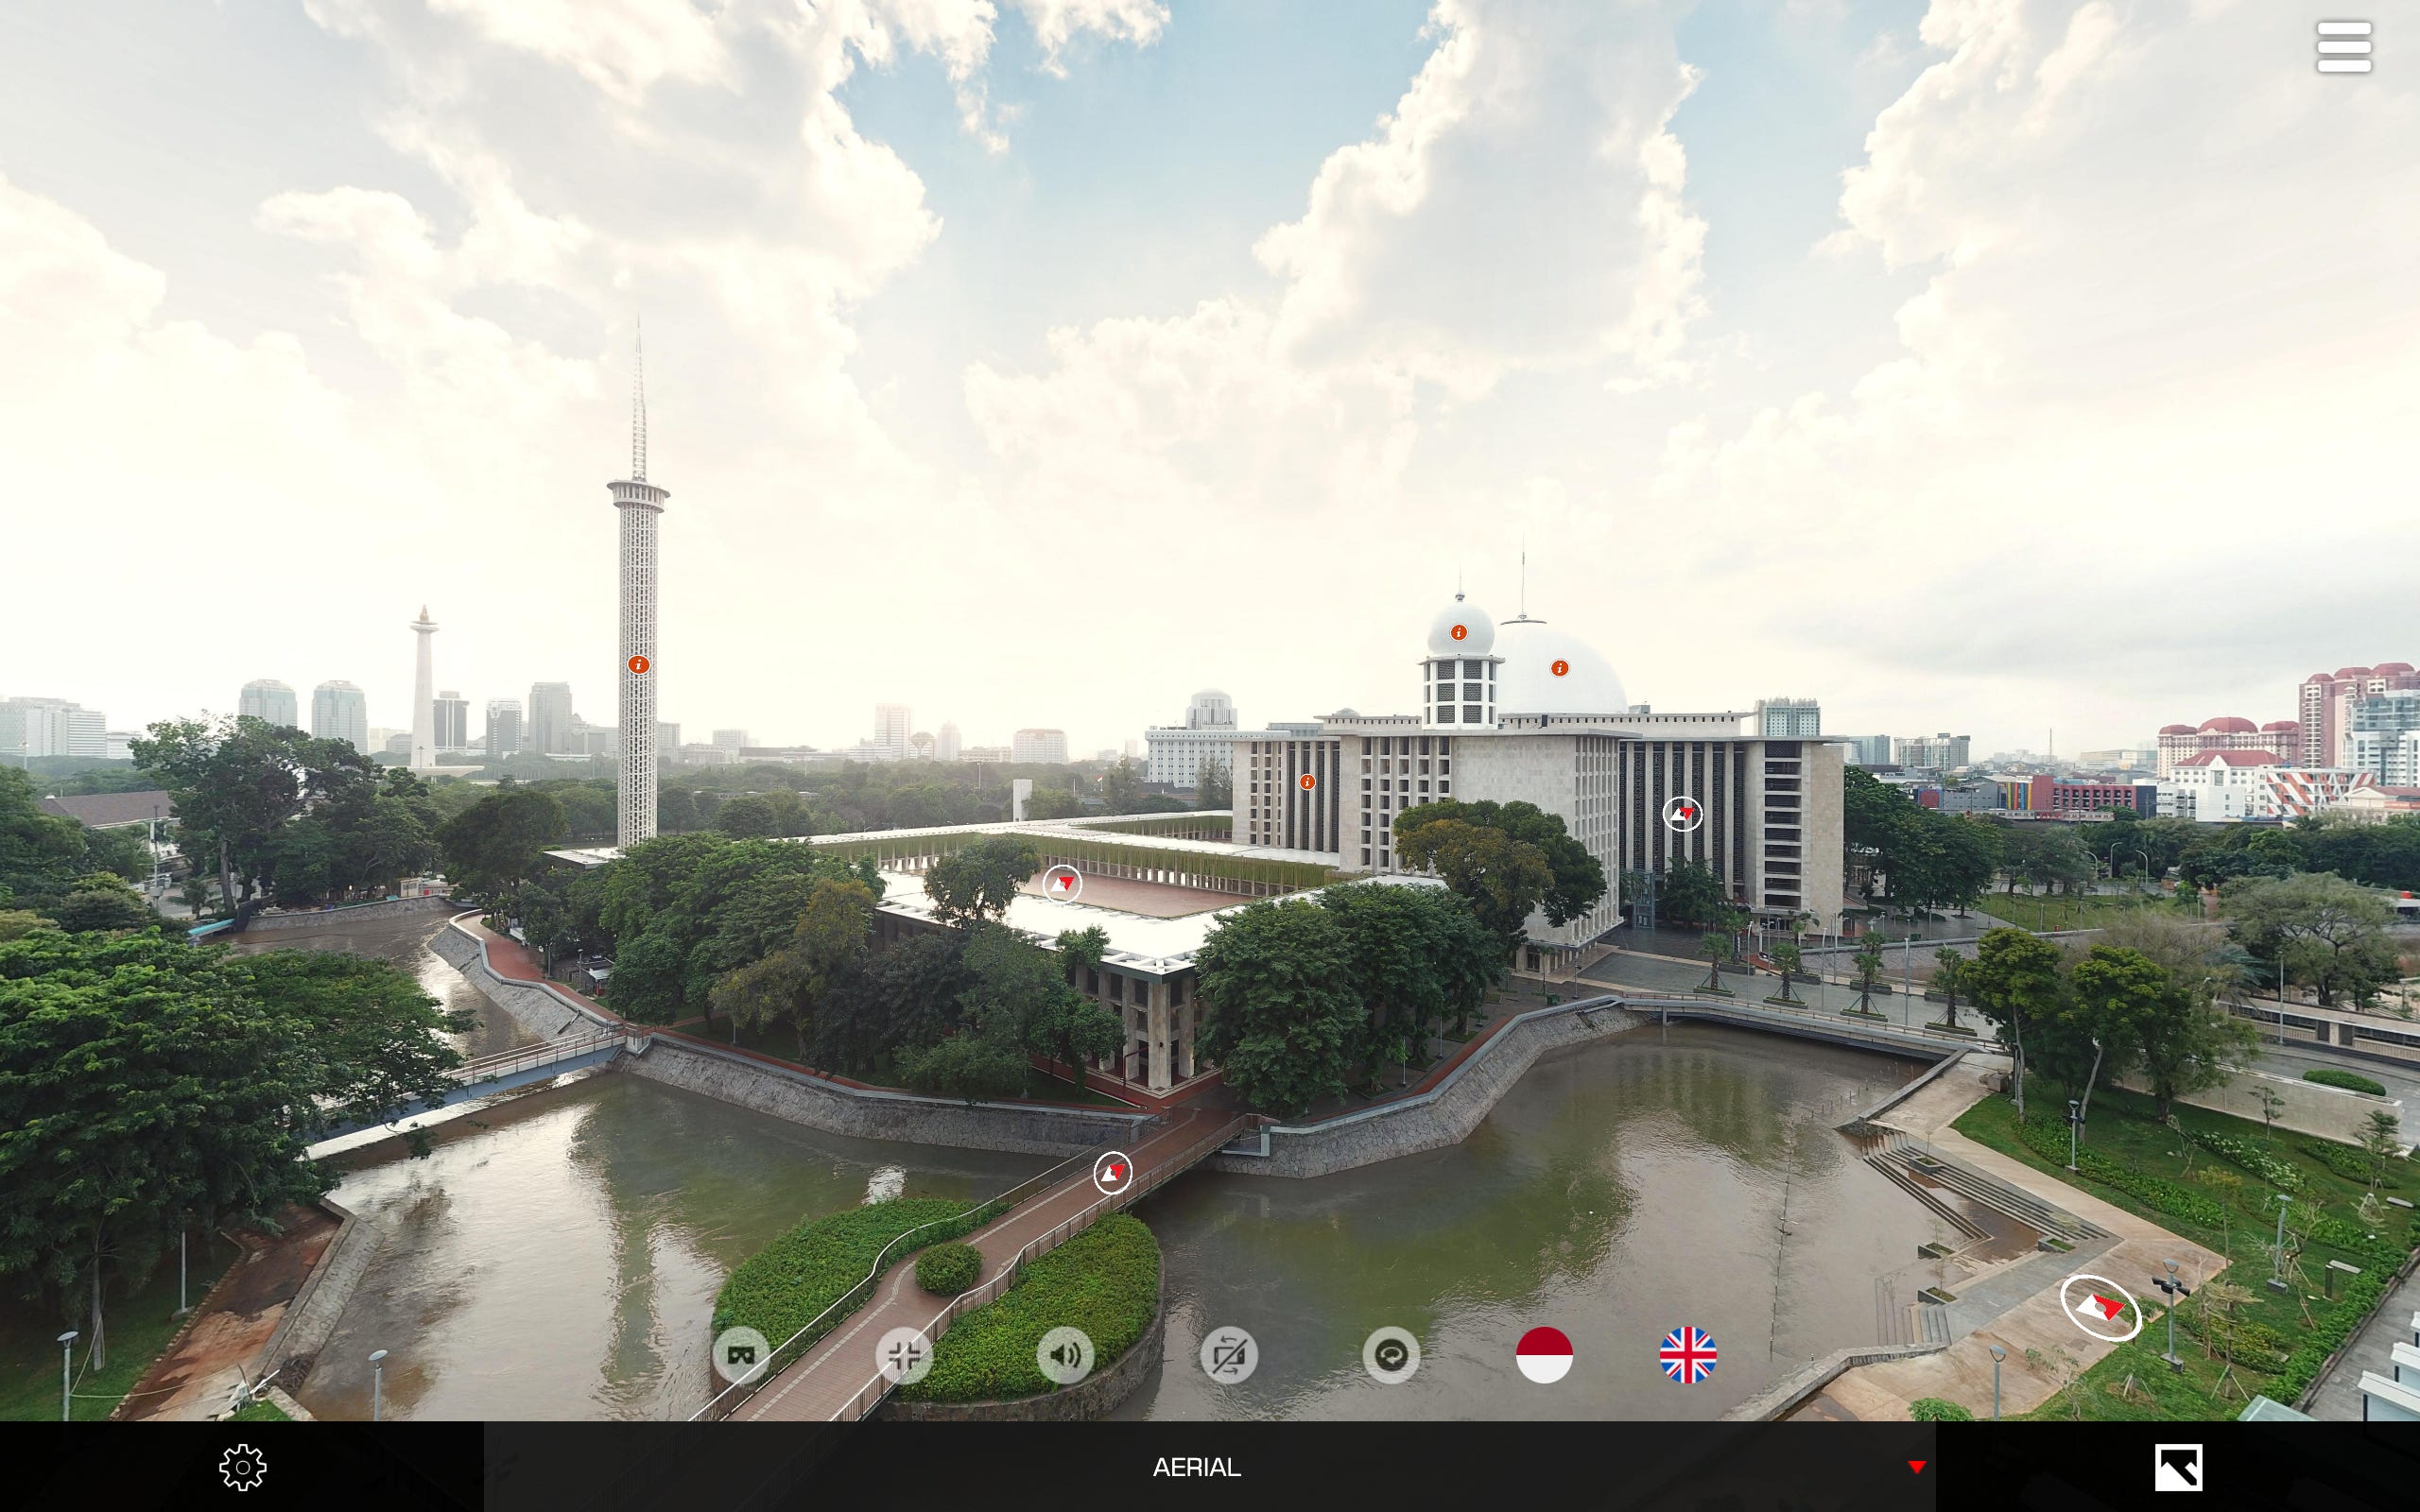Screen dimensions: 2420x1512
Task: Open the hamburger menu
Action: coord(2343,47)
